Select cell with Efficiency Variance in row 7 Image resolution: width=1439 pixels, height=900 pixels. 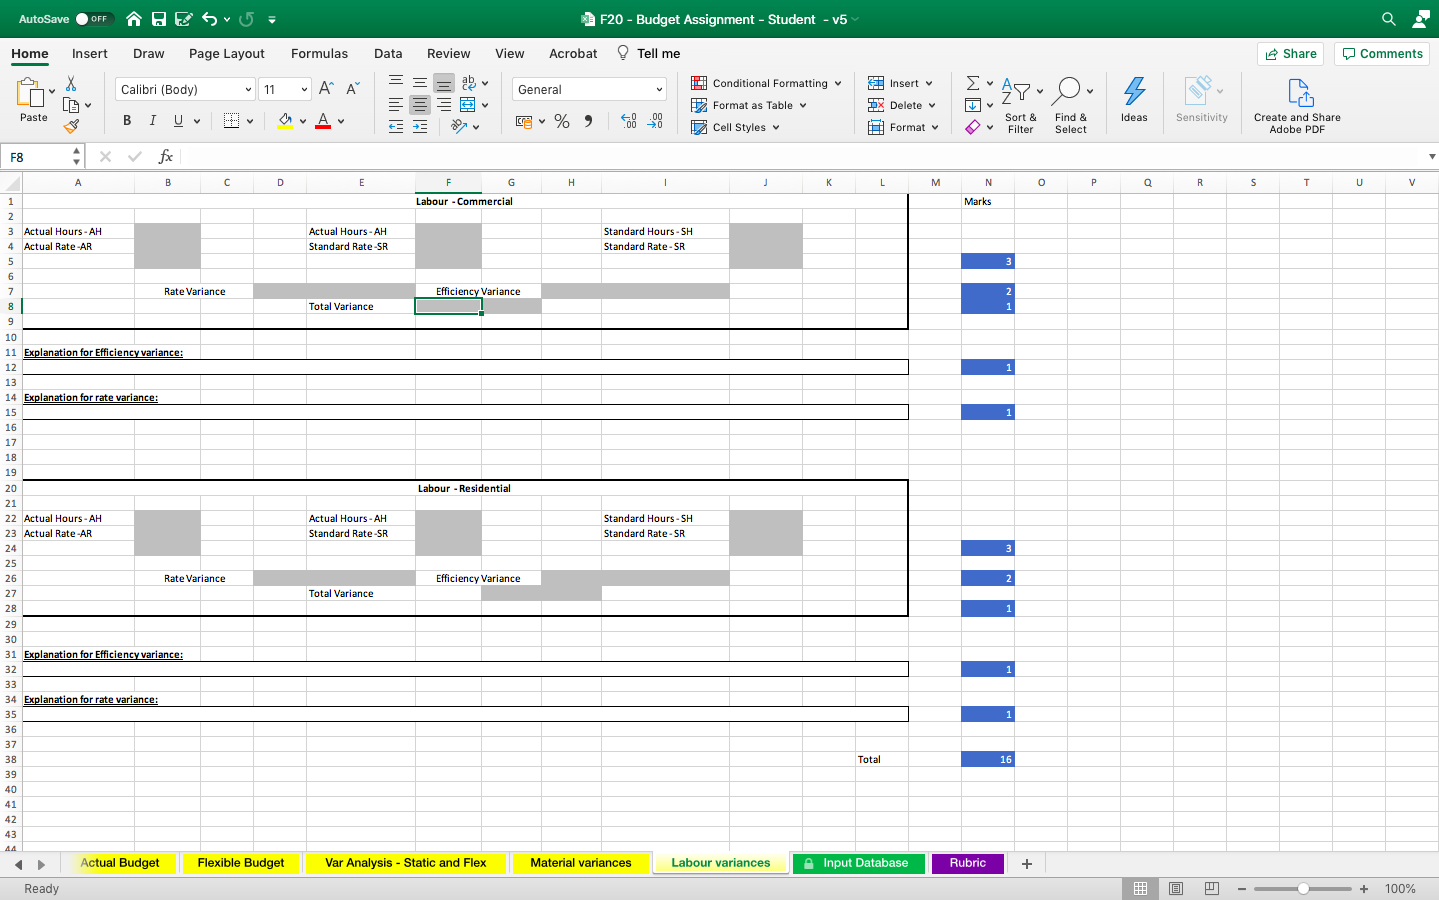478,292
